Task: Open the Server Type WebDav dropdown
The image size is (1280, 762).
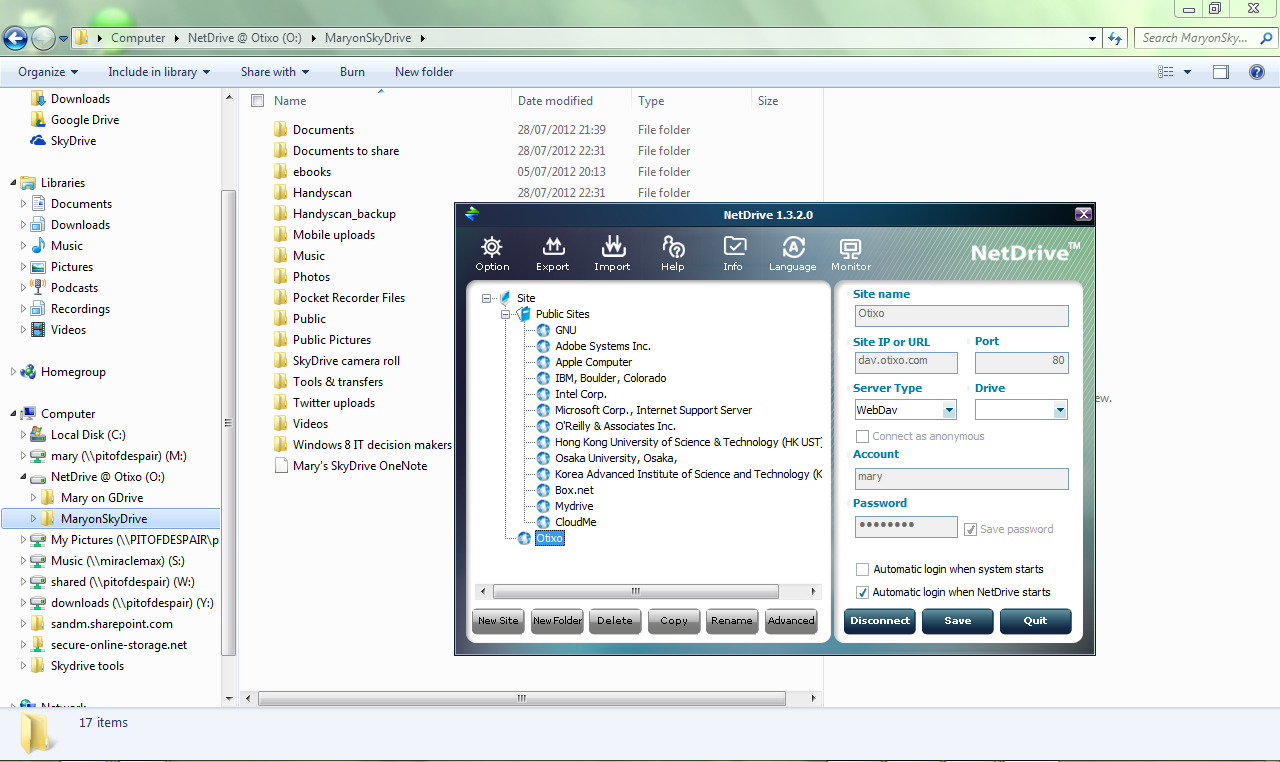Action: pyautogui.click(x=949, y=410)
